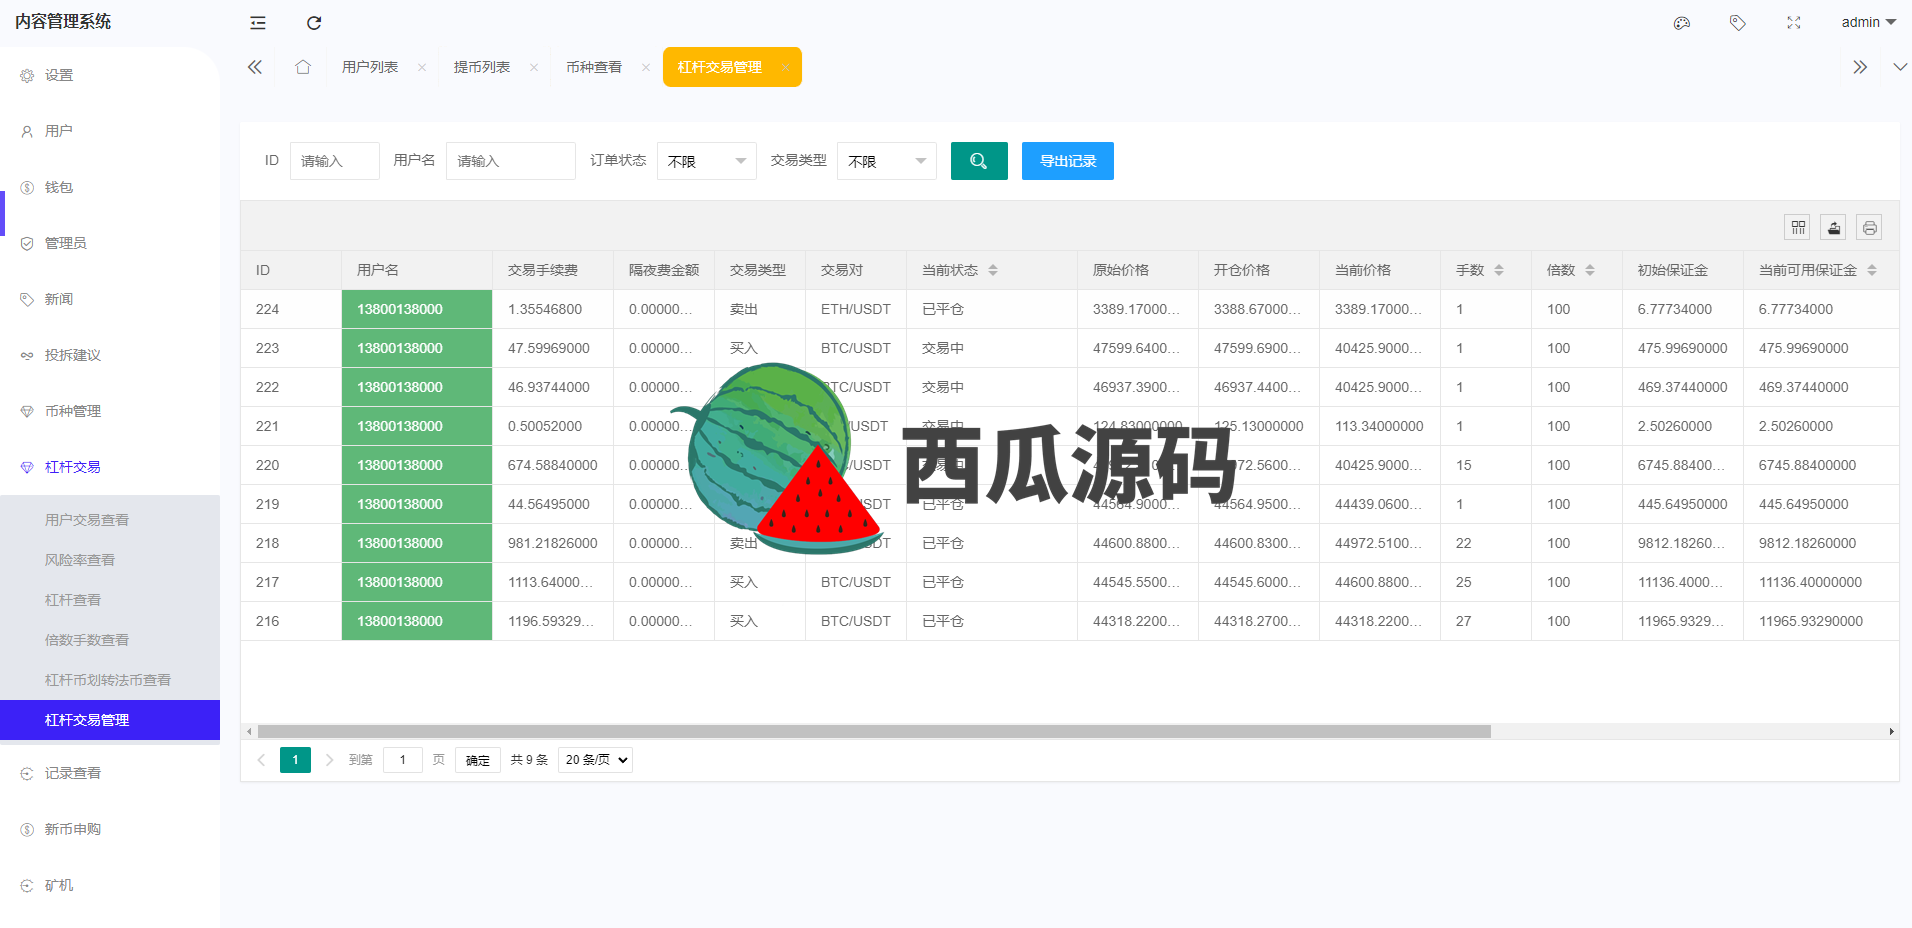1912x928 pixels.
Task: Sort by 手数 column
Action: [1499, 270]
